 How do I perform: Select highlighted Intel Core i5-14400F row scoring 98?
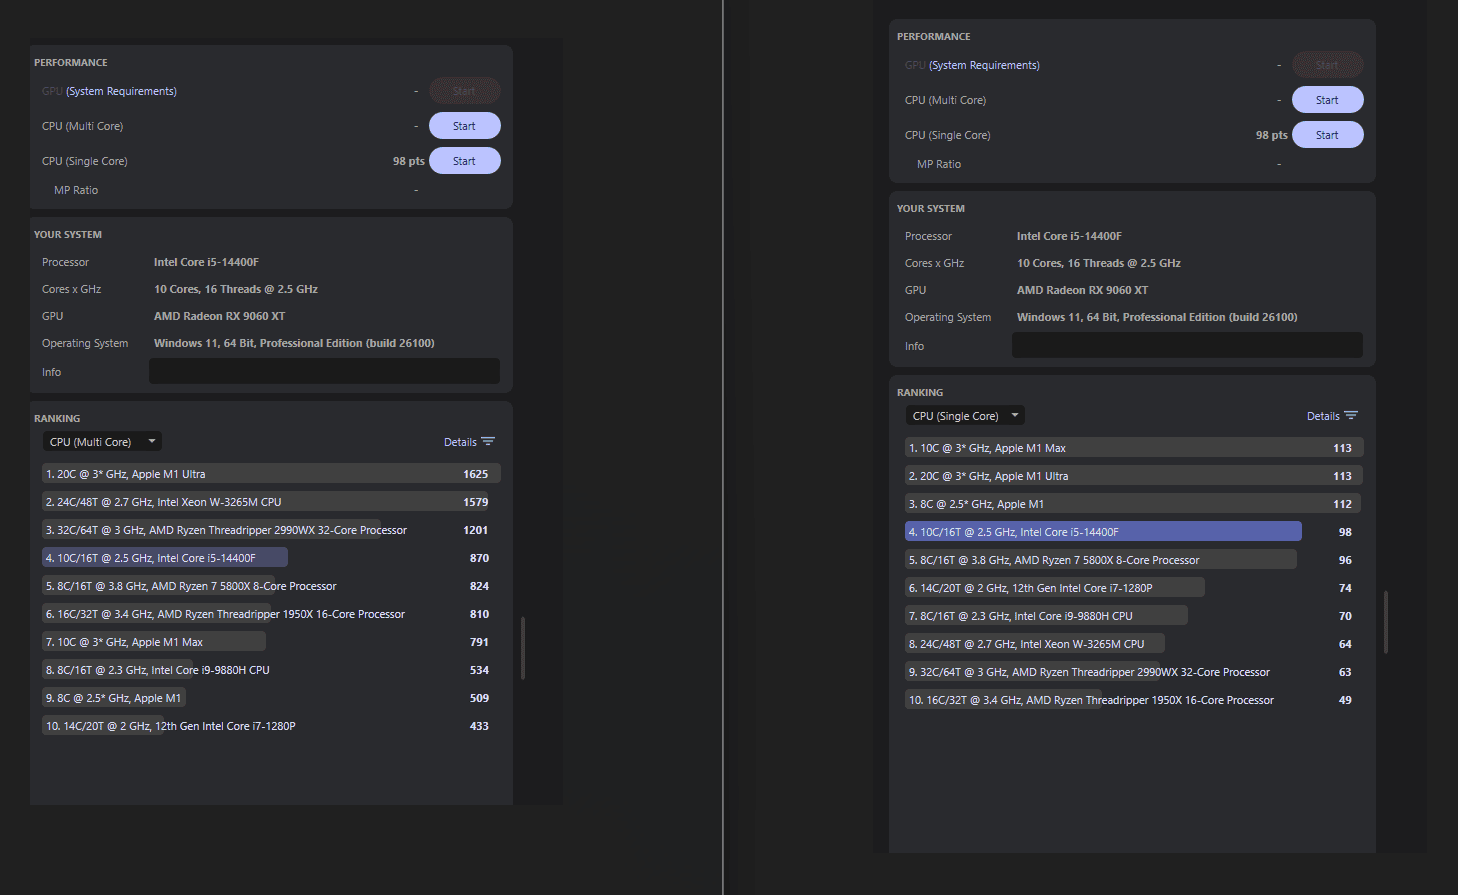[1134, 532]
